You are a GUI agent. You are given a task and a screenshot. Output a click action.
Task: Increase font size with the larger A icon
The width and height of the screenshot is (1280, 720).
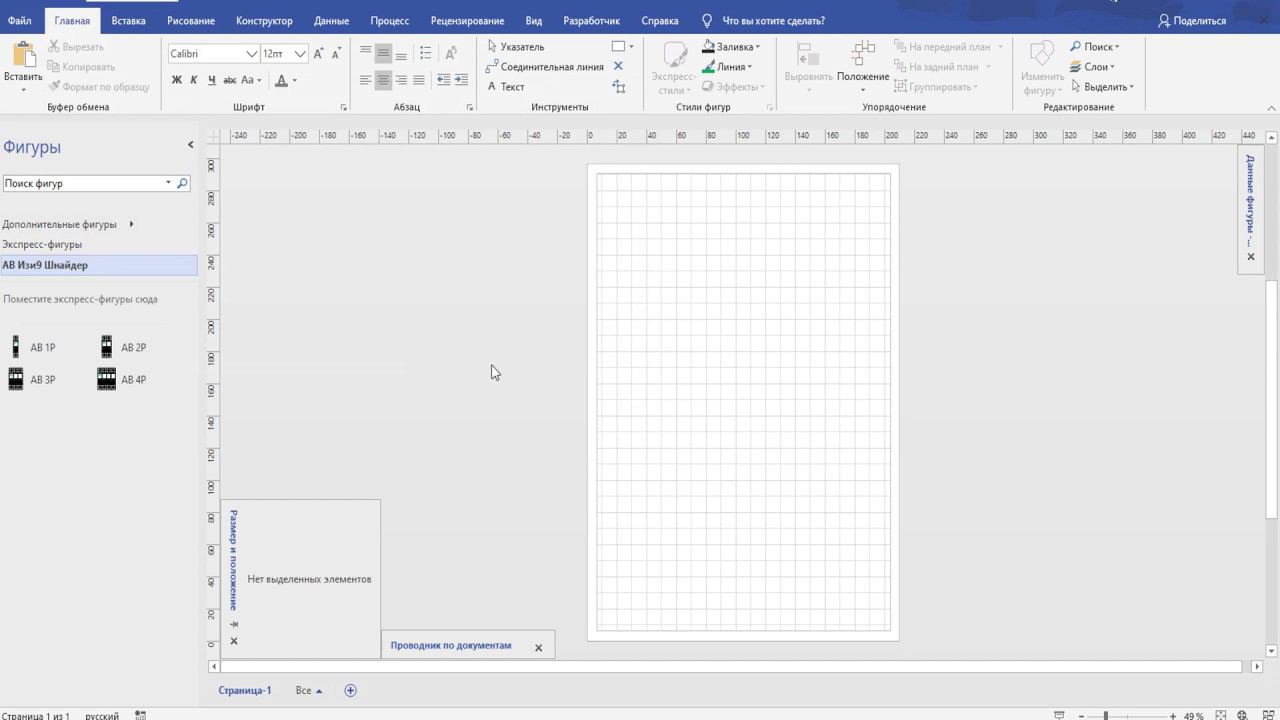pyautogui.click(x=319, y=53)
